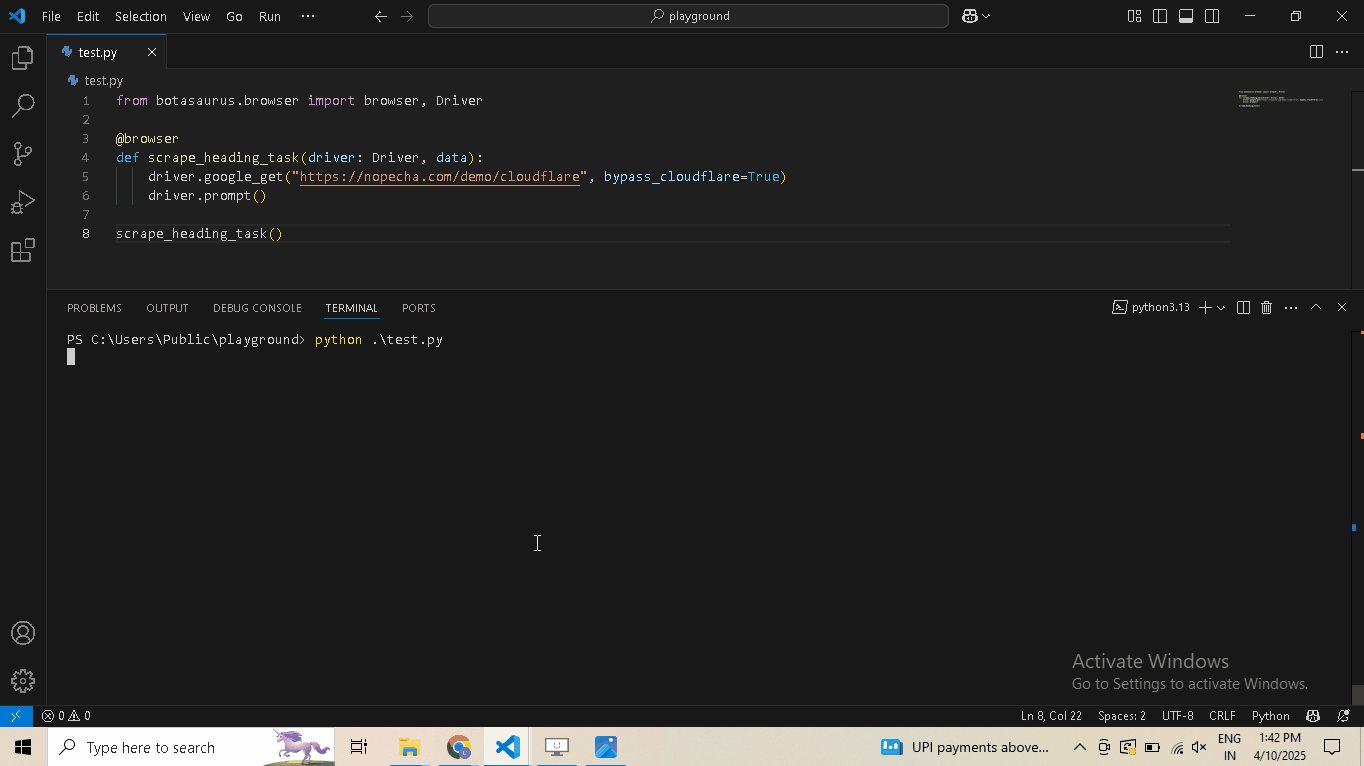Expand the panel with the maximize chevron

[1316, 307]
